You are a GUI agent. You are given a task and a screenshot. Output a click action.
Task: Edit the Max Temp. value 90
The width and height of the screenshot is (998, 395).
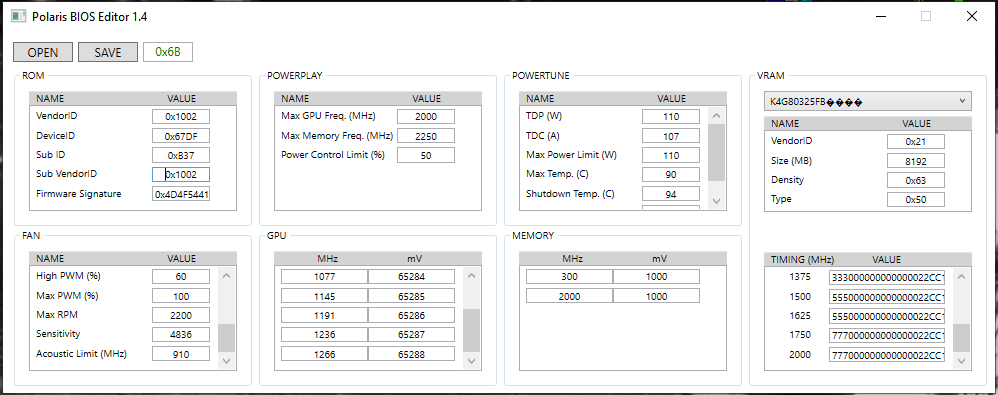[671, 174]
